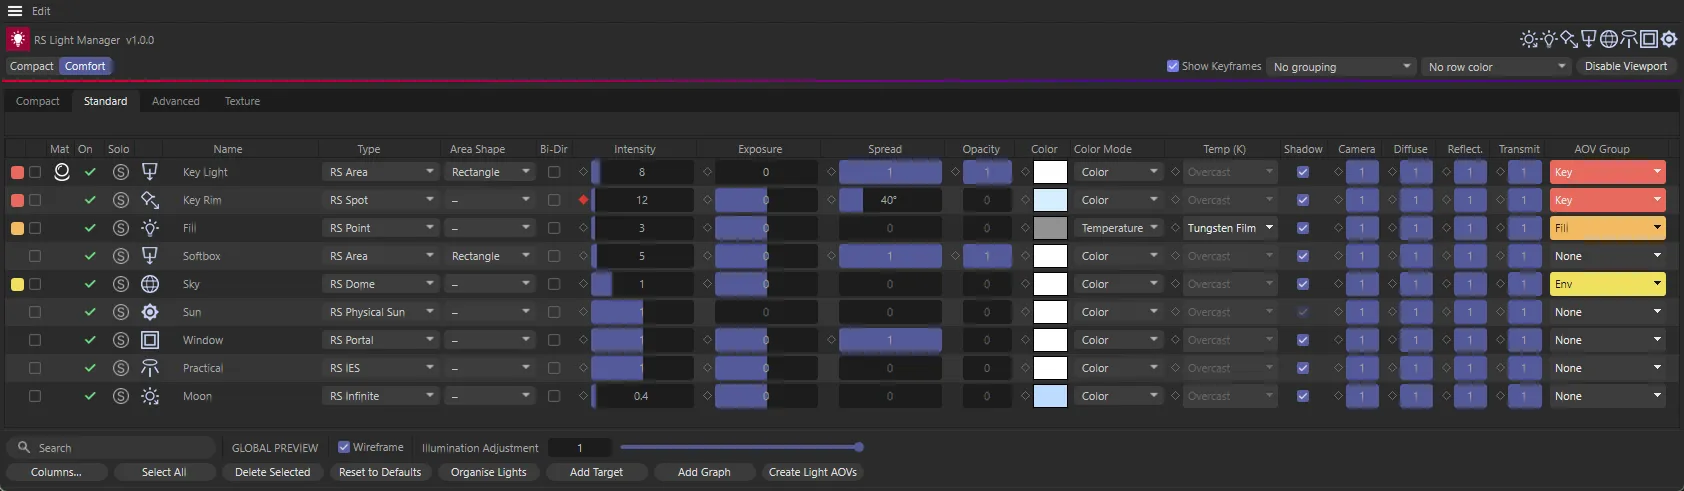
Task: Switch to Comfort layout mode
Action: click(85, 66)
